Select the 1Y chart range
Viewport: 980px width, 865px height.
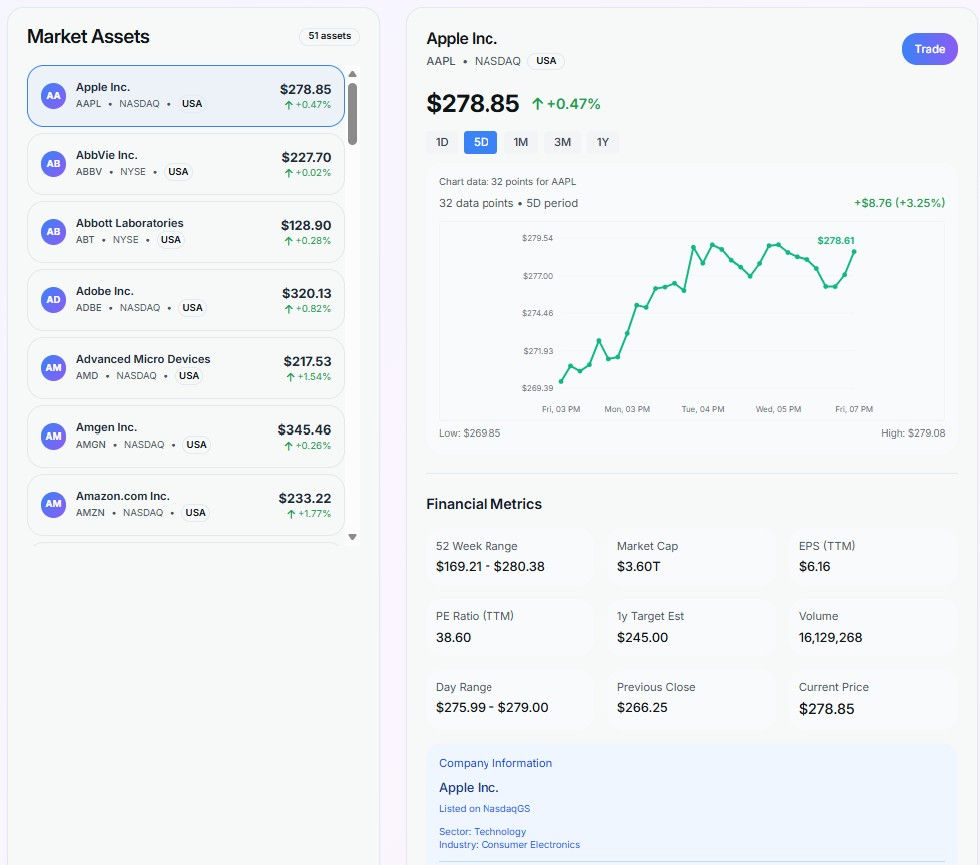coord(602,142)
